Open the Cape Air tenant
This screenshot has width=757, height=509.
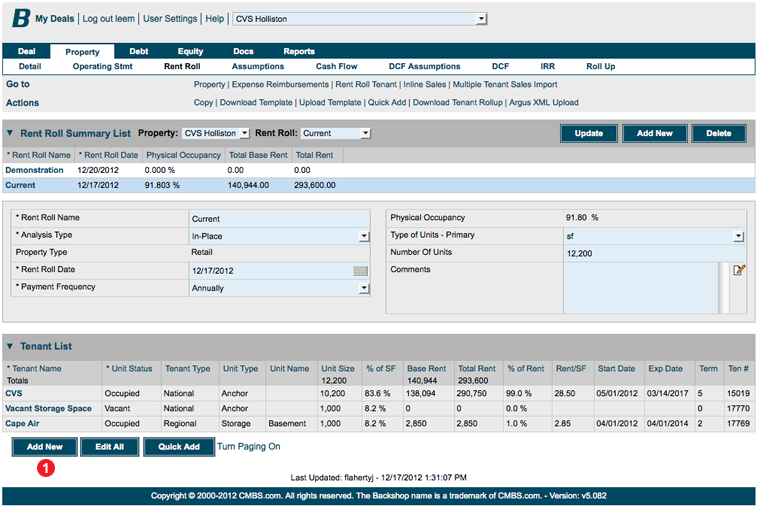tap(22, 423)
